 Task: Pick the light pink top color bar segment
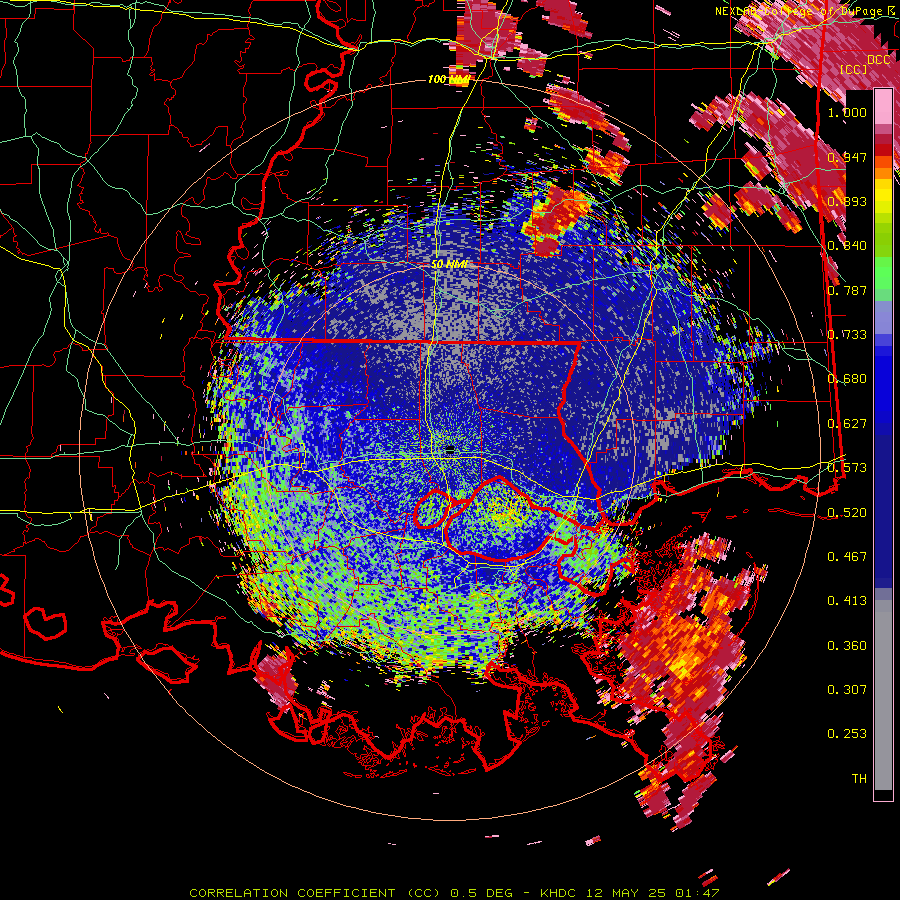pos(883,106)
